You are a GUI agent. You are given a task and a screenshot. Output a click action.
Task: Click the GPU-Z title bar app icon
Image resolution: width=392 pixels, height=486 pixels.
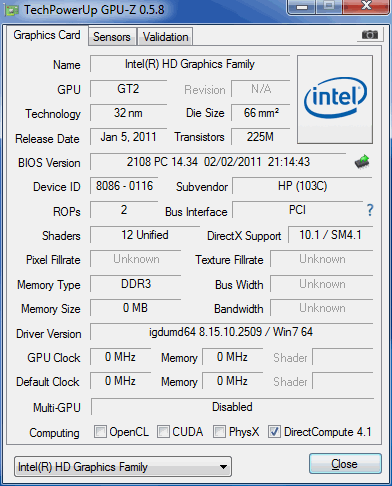[x=12, y=10]
